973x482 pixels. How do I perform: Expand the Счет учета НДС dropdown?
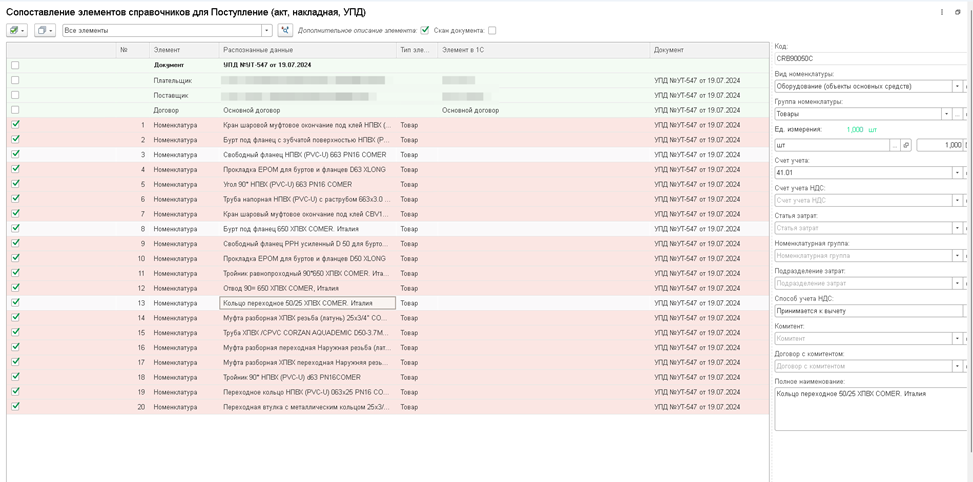coord(957,200)
